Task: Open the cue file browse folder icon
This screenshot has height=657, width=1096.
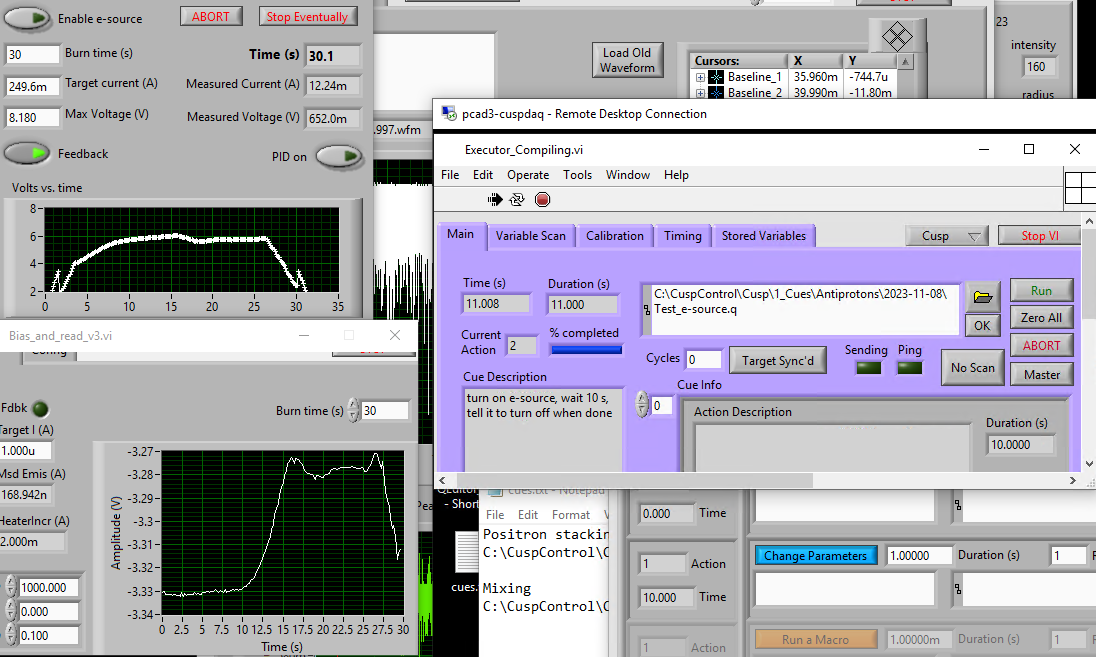Action: (982, 297)
